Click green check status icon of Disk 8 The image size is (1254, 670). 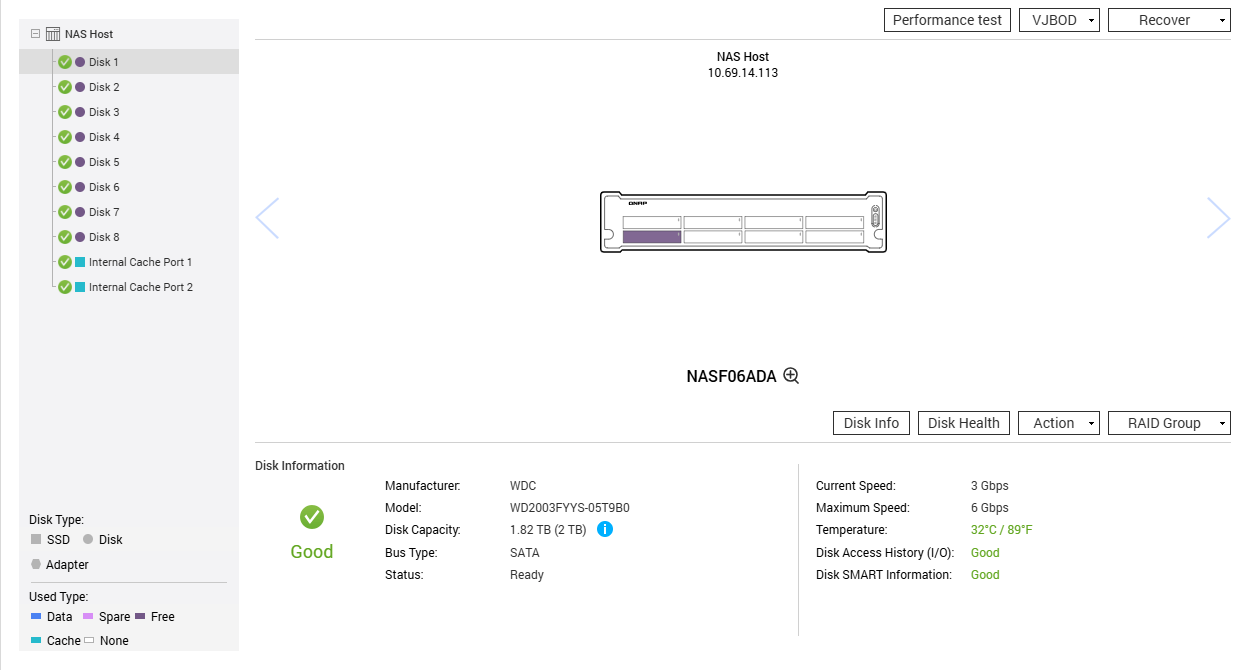click(x=65, y=237)
